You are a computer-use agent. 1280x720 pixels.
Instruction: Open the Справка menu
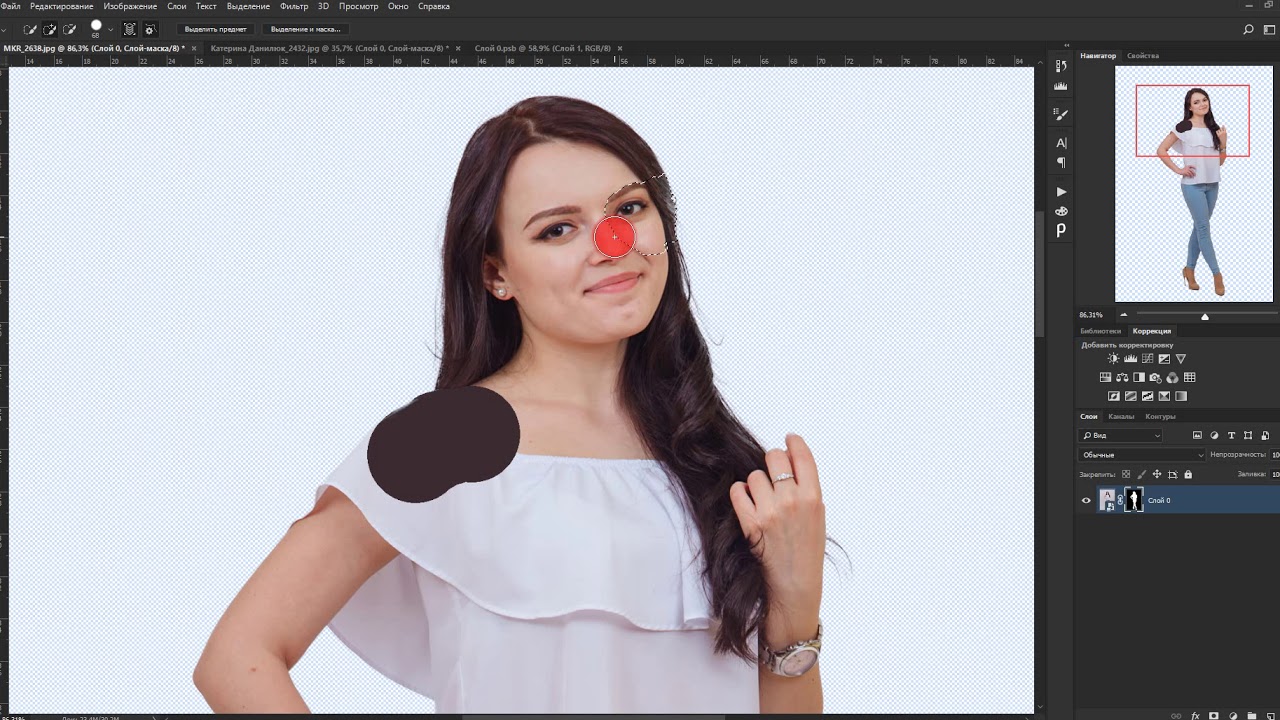433,6
